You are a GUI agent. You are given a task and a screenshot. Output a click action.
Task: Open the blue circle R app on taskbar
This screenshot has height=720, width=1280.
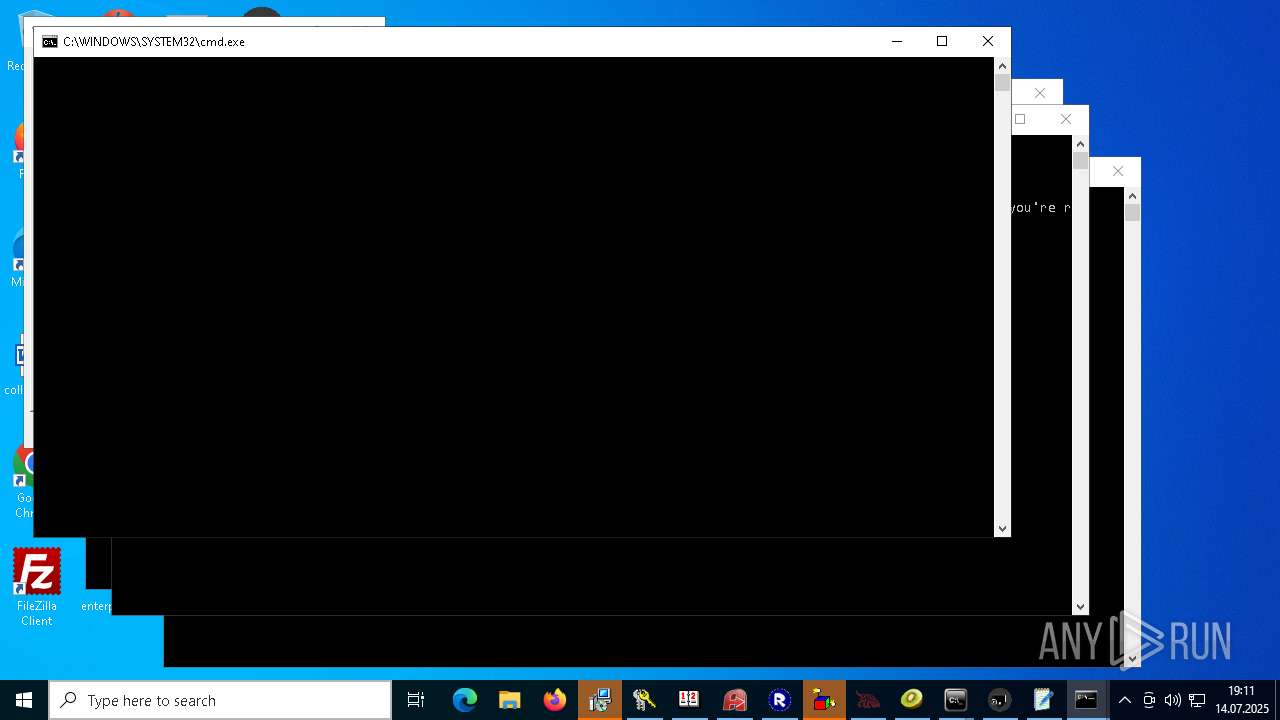[x=780, y=700]
